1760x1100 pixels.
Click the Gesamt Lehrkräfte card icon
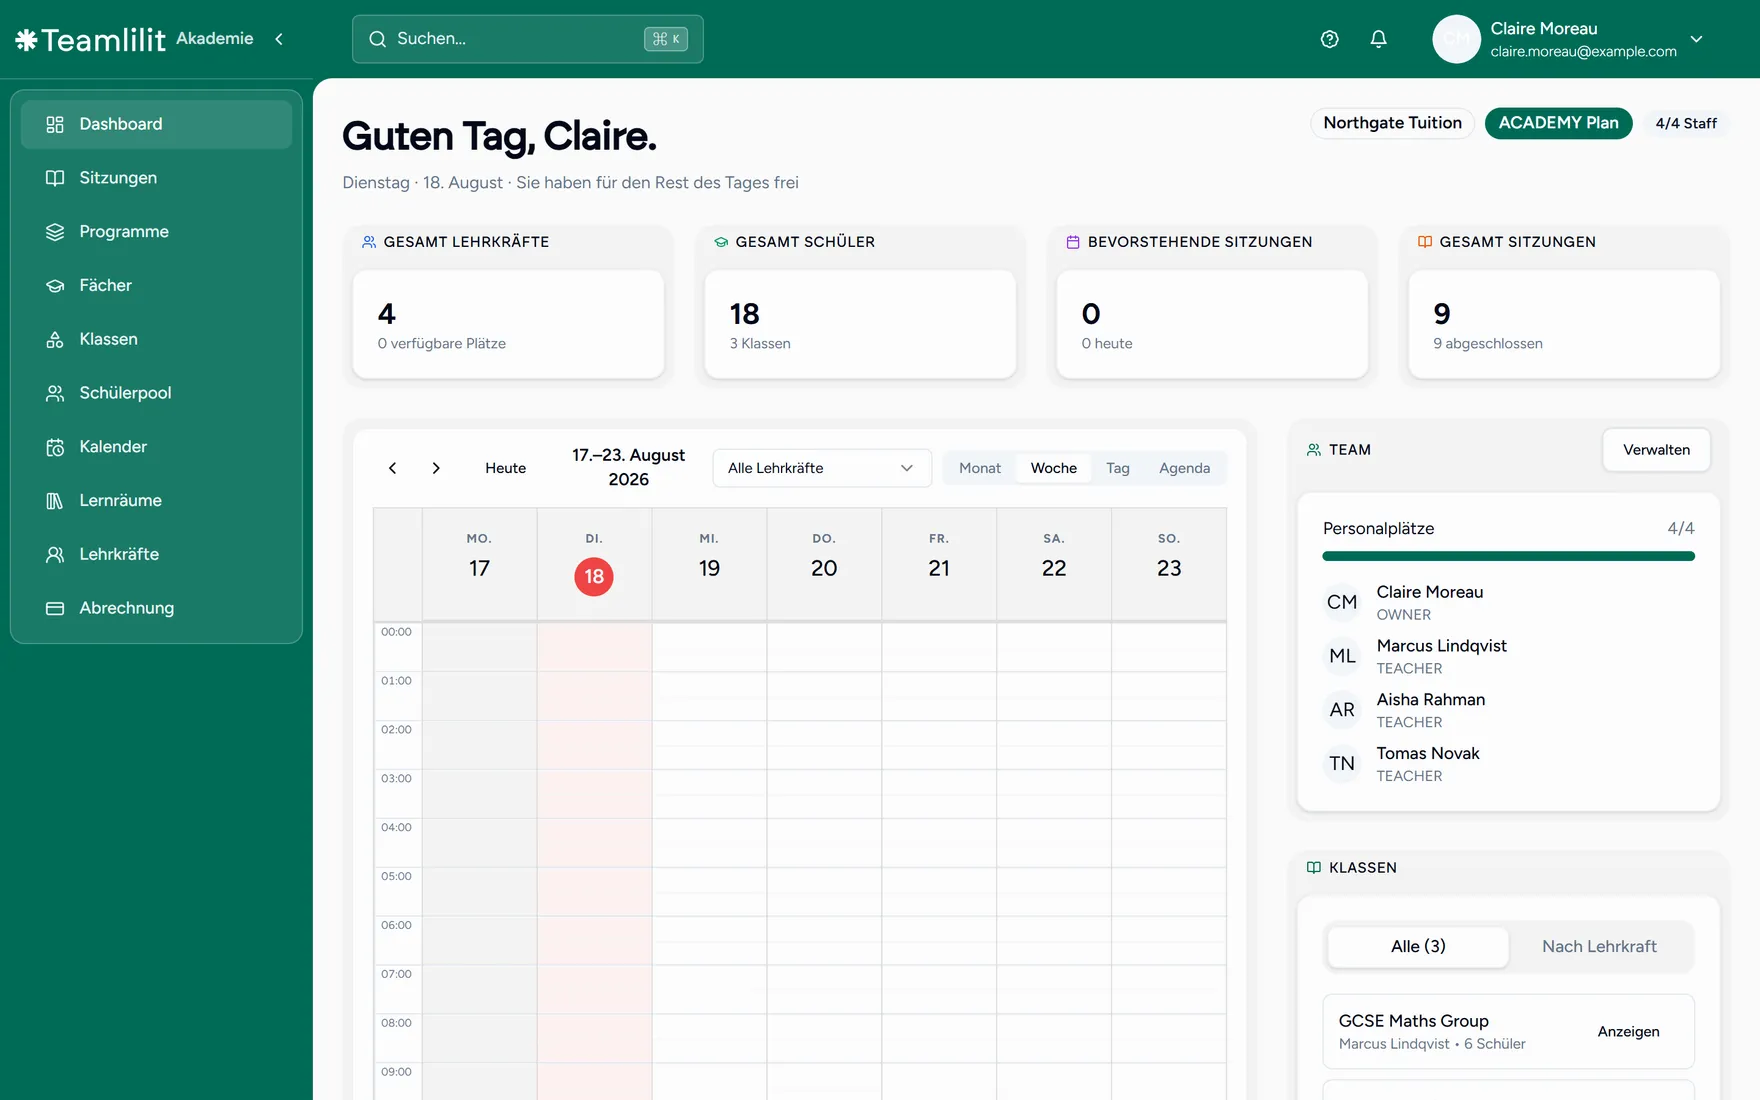coord(369,242)
